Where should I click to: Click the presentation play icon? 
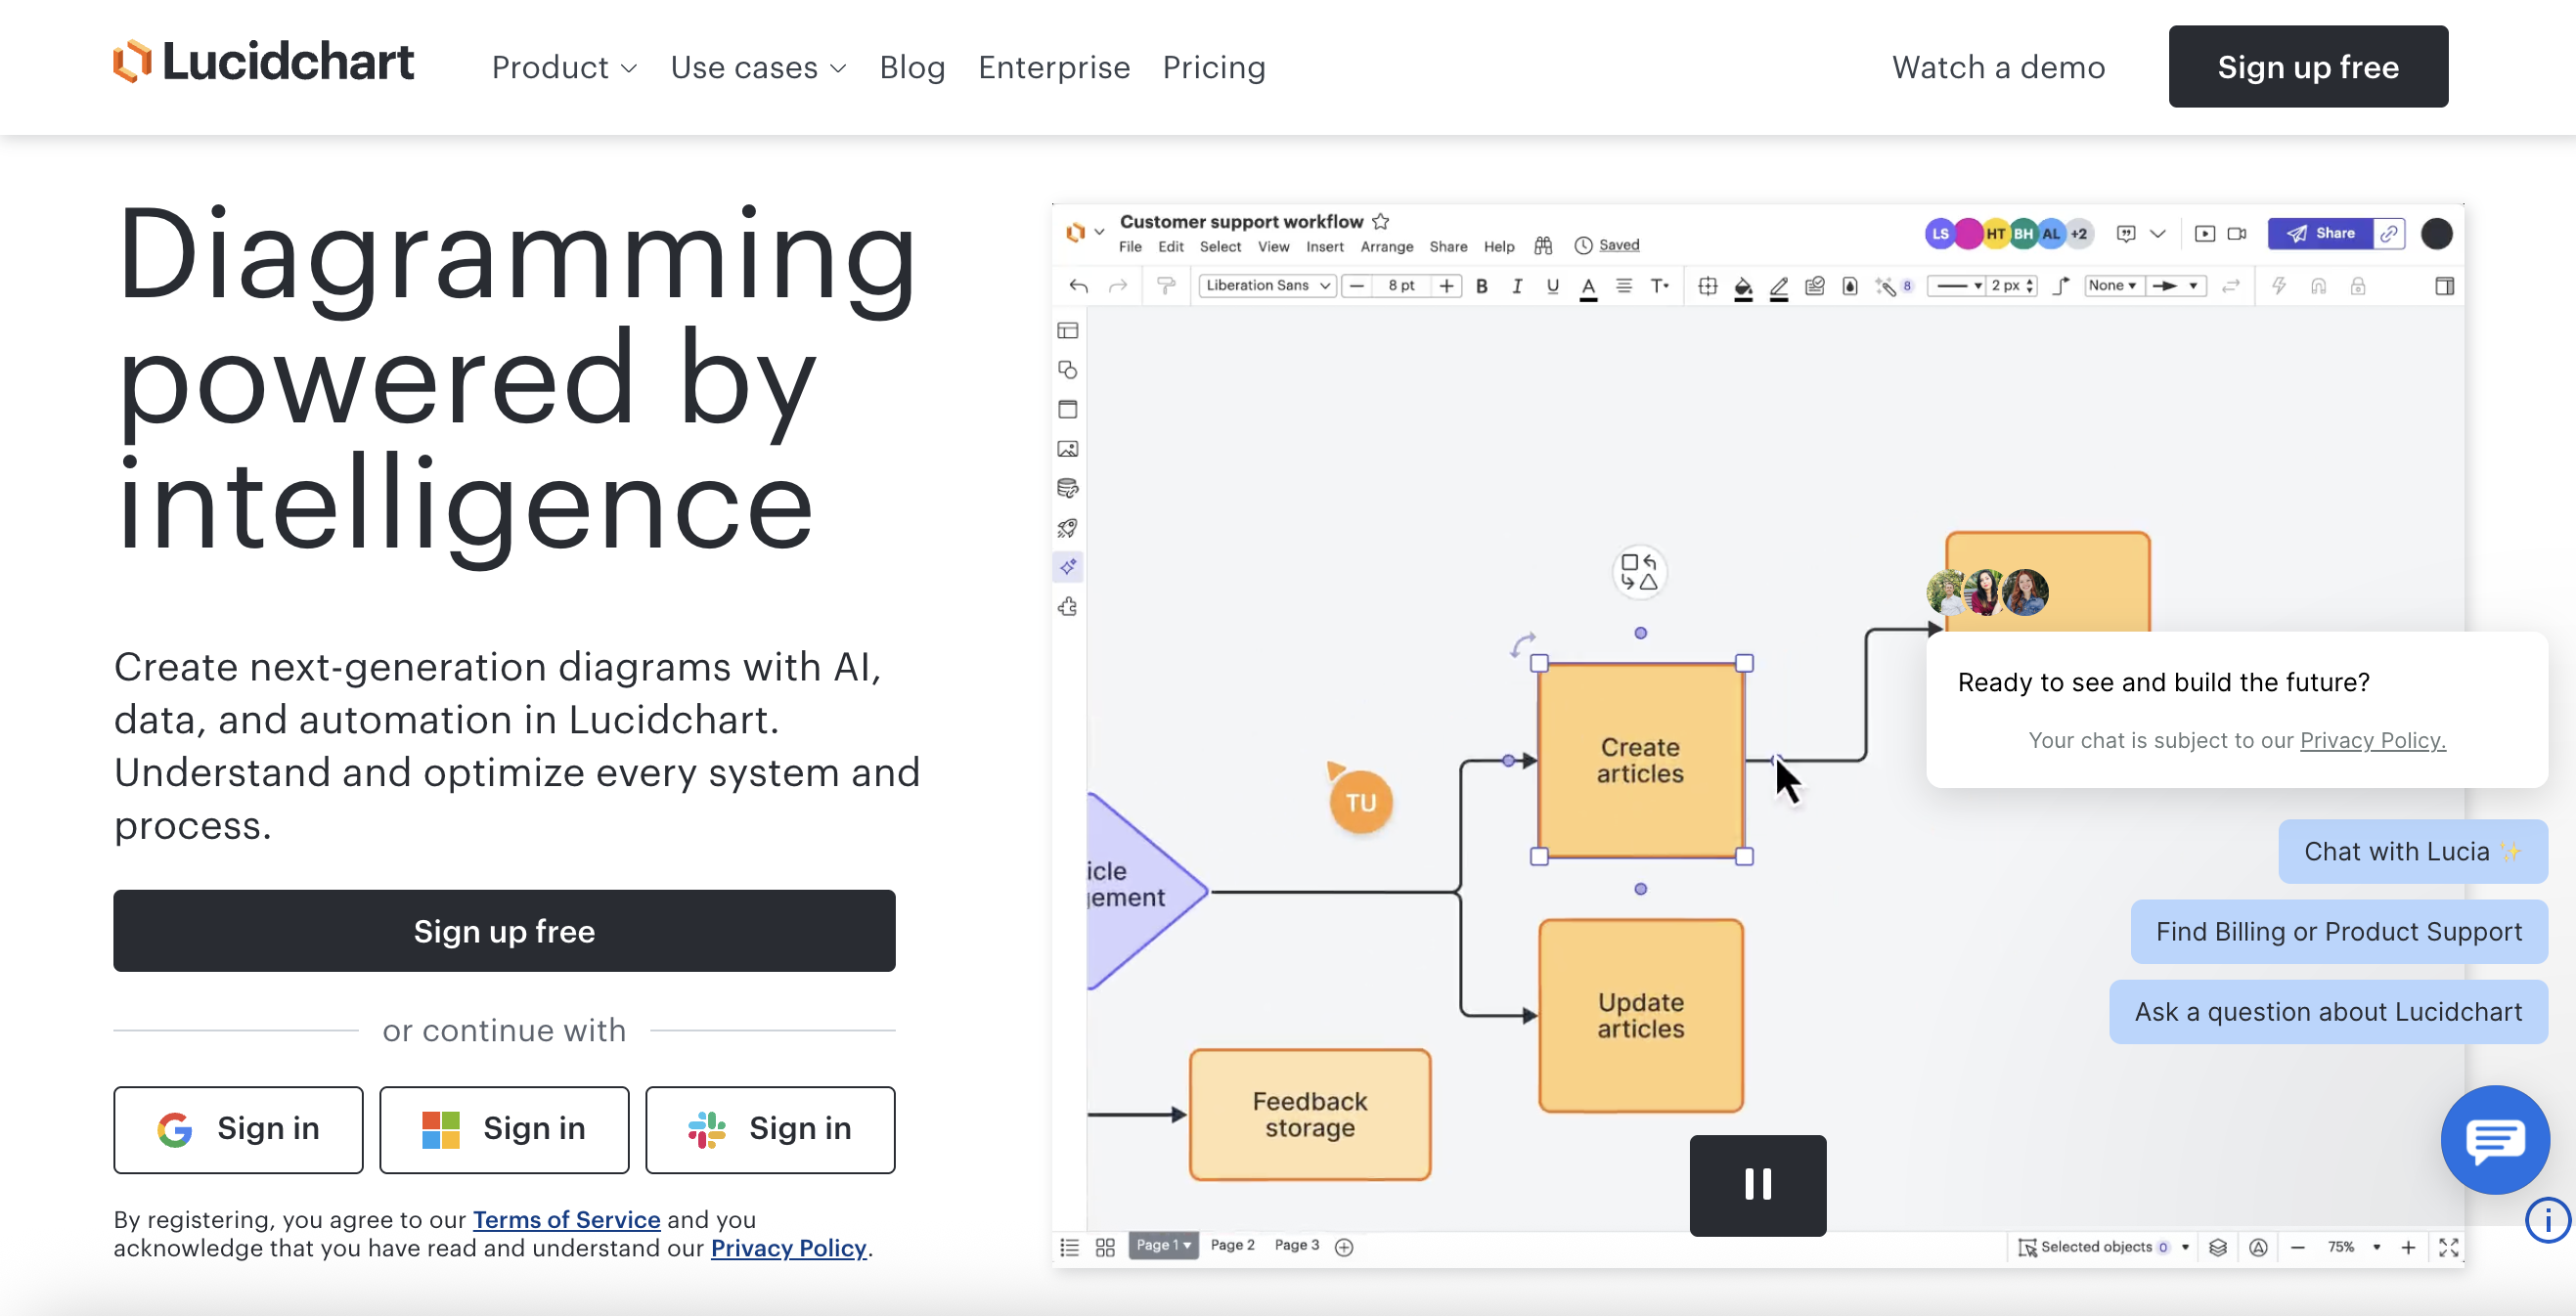(x=2204, y=233)
